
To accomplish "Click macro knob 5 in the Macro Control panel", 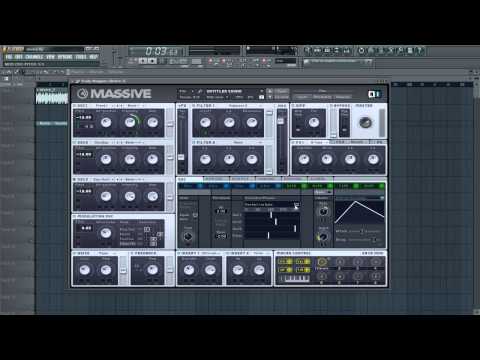I will pos(322,276).
